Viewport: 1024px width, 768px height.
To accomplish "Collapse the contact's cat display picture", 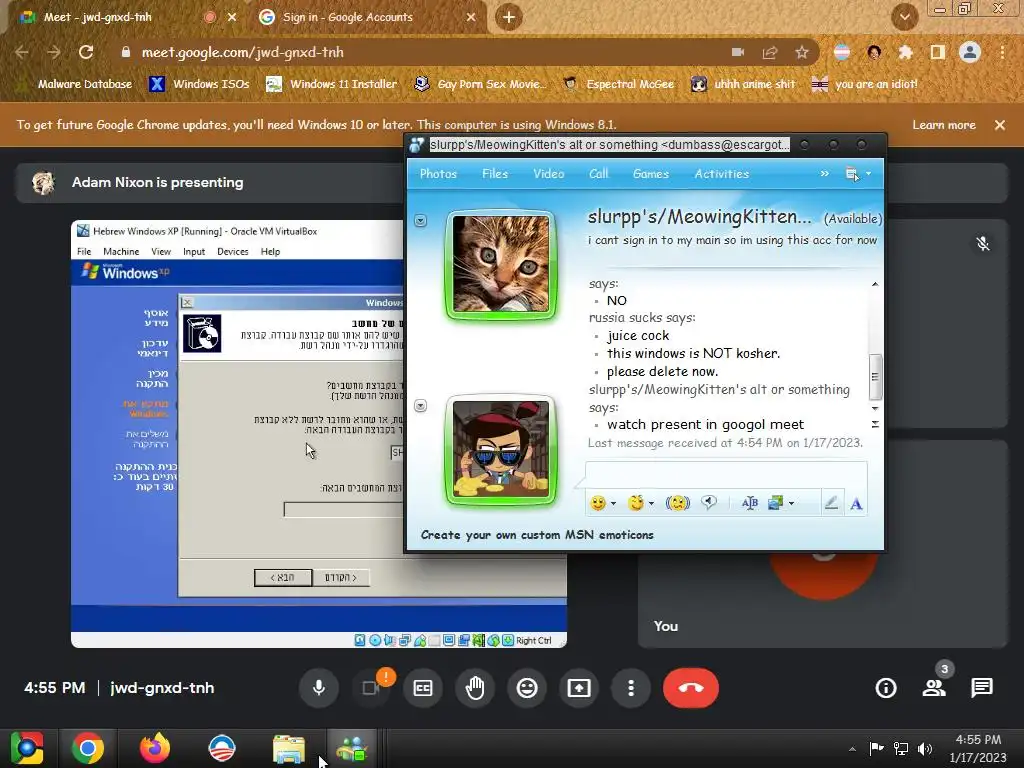I will (x=421, y=221).
